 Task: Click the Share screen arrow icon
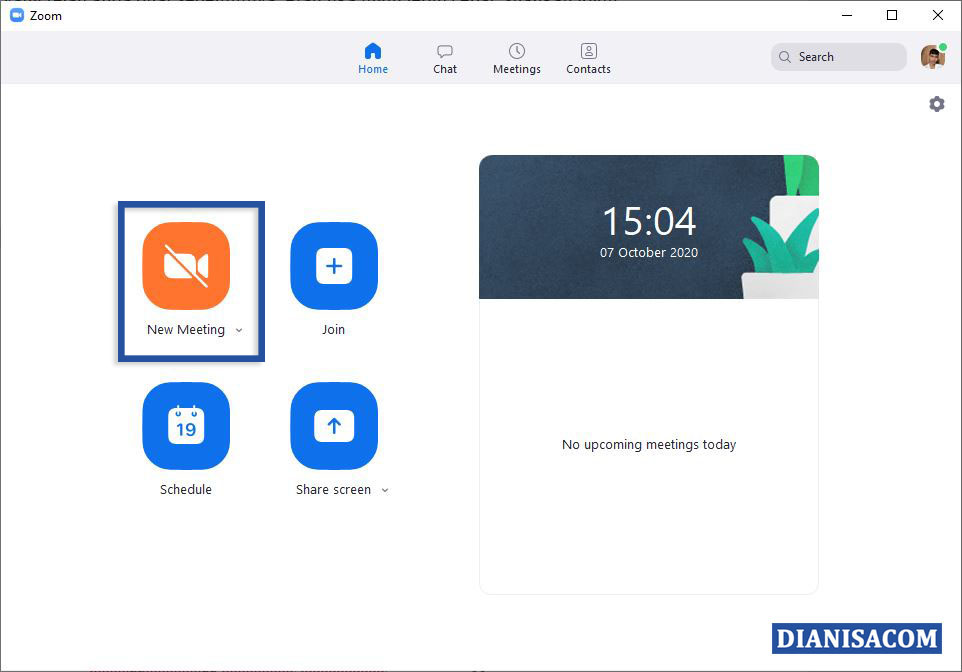point(334,426)
